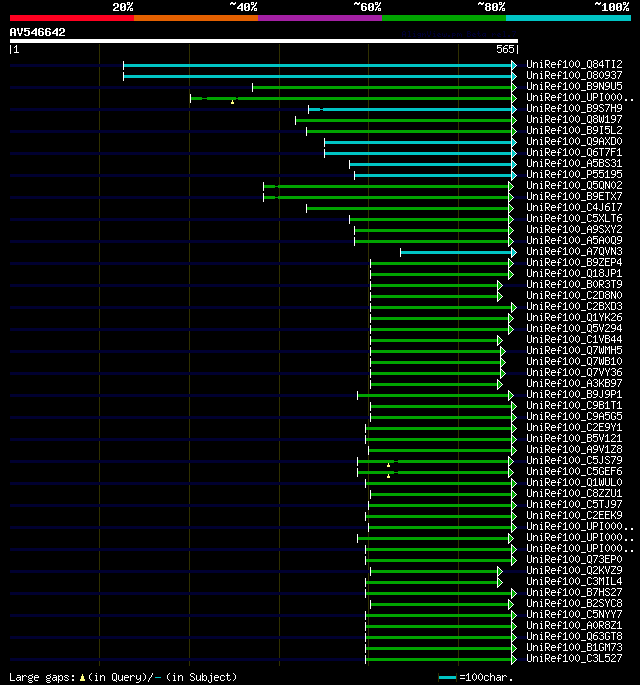Select the UniRef100_C5NYY7 label
Viewport: 640px width, 685px height.
574,614
